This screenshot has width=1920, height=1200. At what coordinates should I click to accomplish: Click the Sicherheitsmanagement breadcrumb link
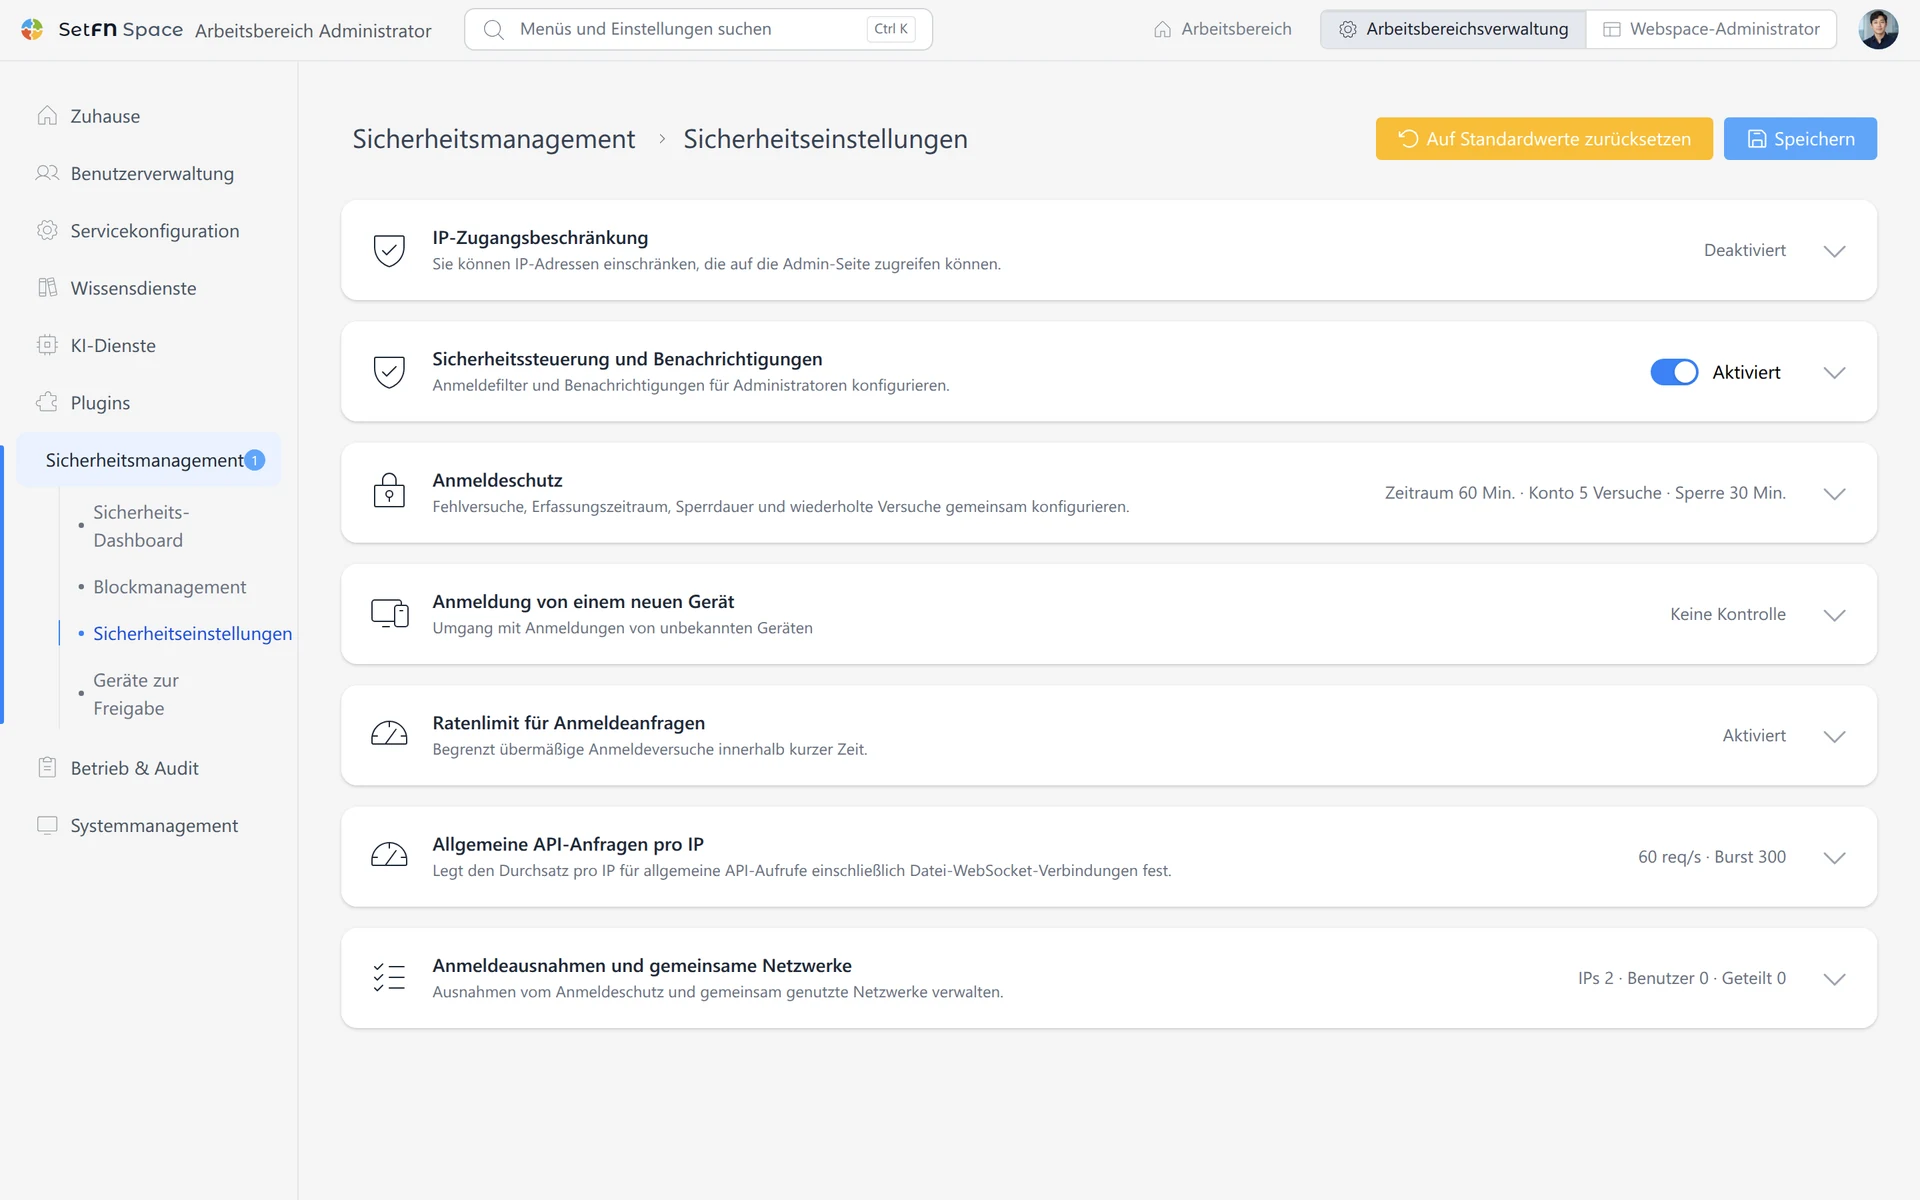tap(493, 139)
